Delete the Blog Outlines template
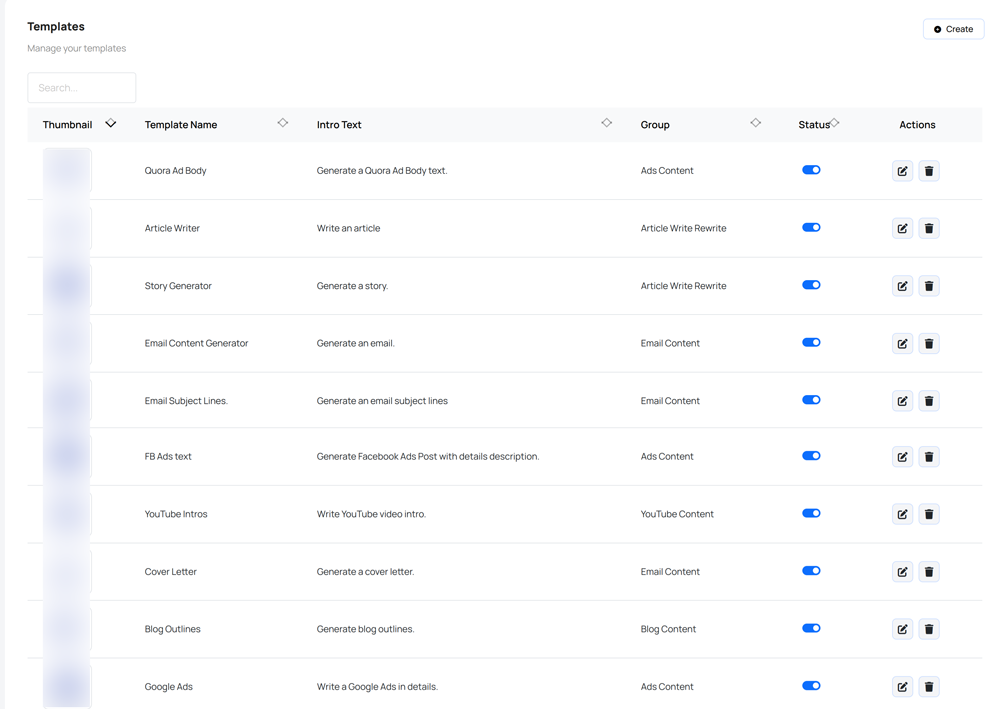Screen dimensions: 1000x709 [x=929, y=629]
